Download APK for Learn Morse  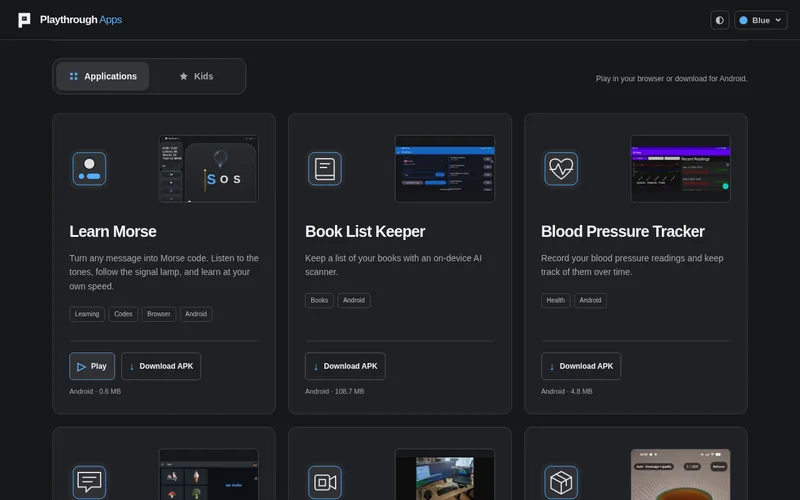coord(161,366)
